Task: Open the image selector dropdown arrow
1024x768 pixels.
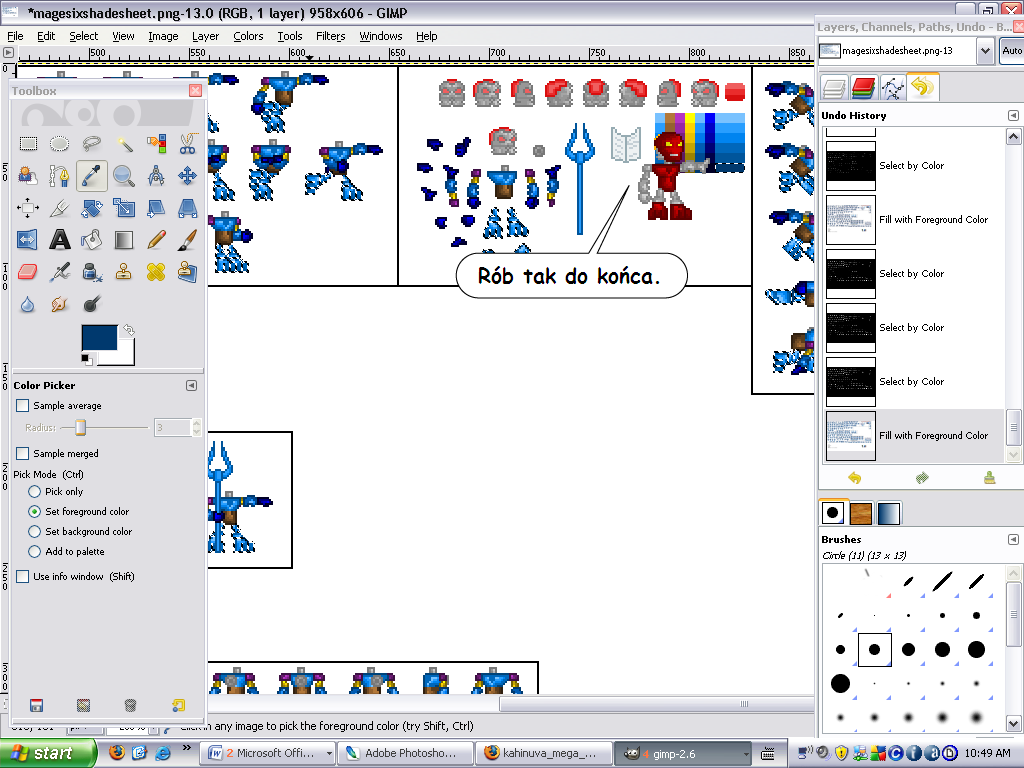Action: tap(985, 51)
